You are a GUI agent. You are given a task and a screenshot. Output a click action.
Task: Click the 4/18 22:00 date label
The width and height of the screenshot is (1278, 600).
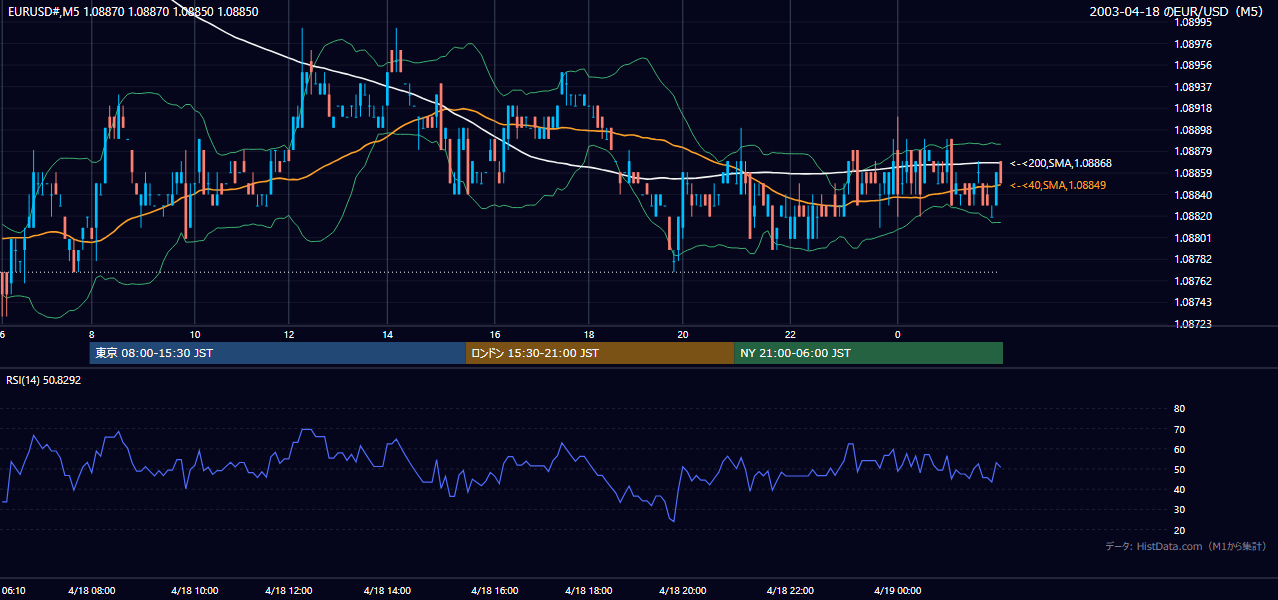[x=790, y=591]
